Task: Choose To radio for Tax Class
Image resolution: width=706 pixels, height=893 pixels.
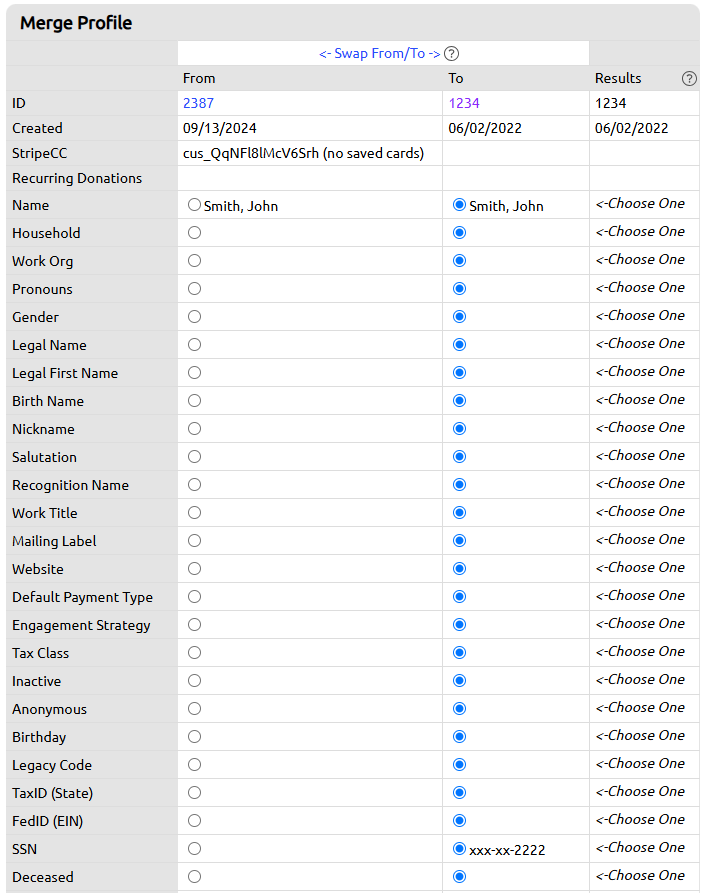Action: (459, 652)
